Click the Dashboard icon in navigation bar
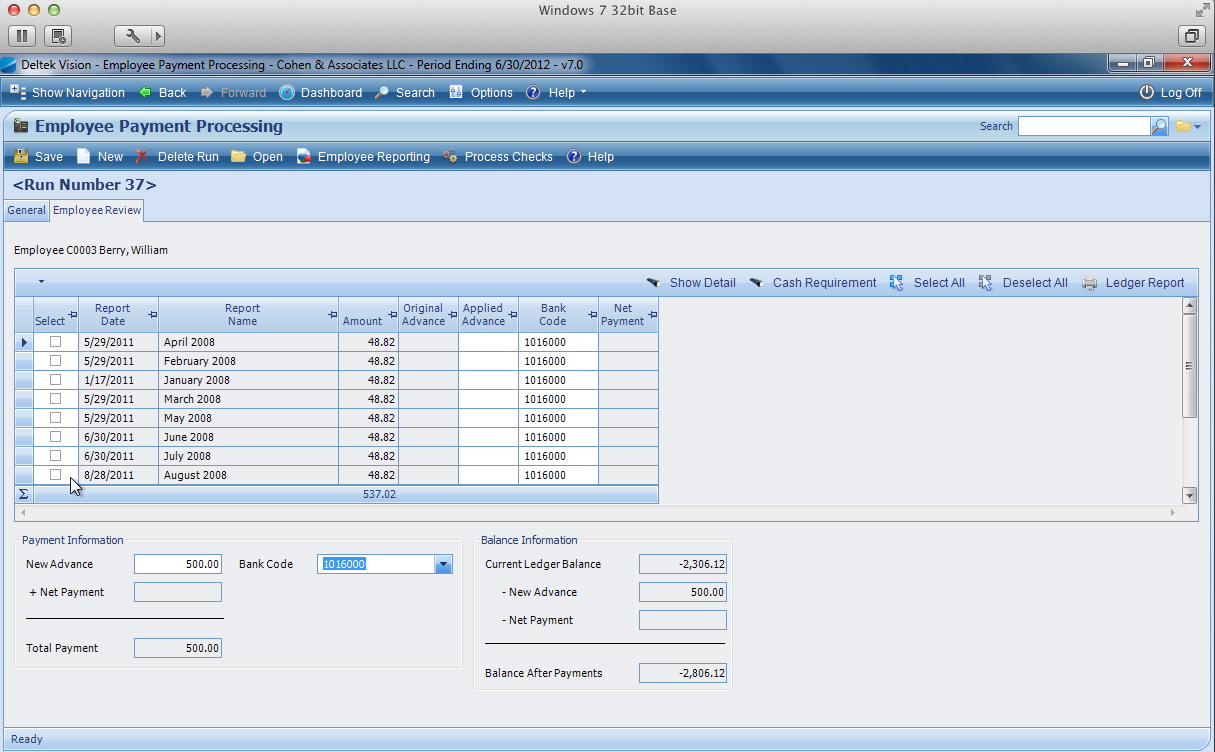The width and height of the screenshot is (1215, 752). point(287,93)
